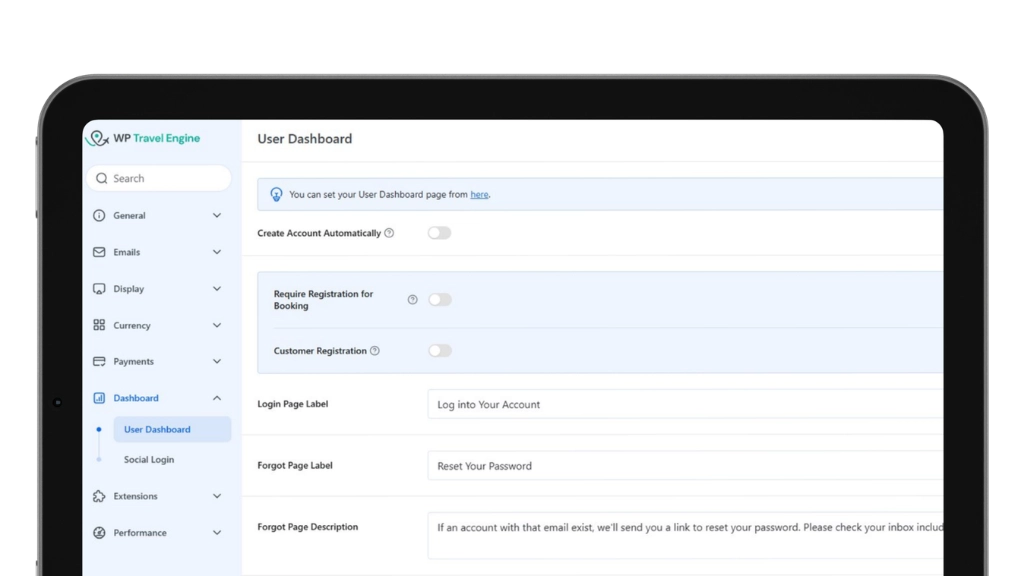This screenshot has height=576, width=1024.
Task: Toggle Require Registration for Booking switch
Action: click(439, 300)
